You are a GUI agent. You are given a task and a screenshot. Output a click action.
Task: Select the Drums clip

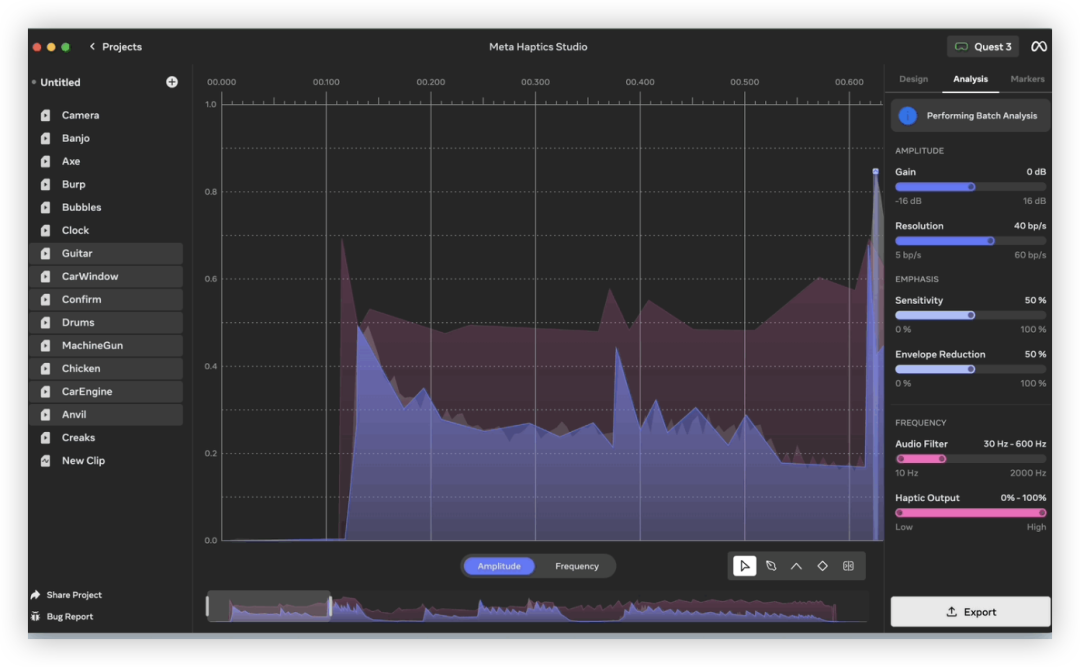[x=106, y=322]
